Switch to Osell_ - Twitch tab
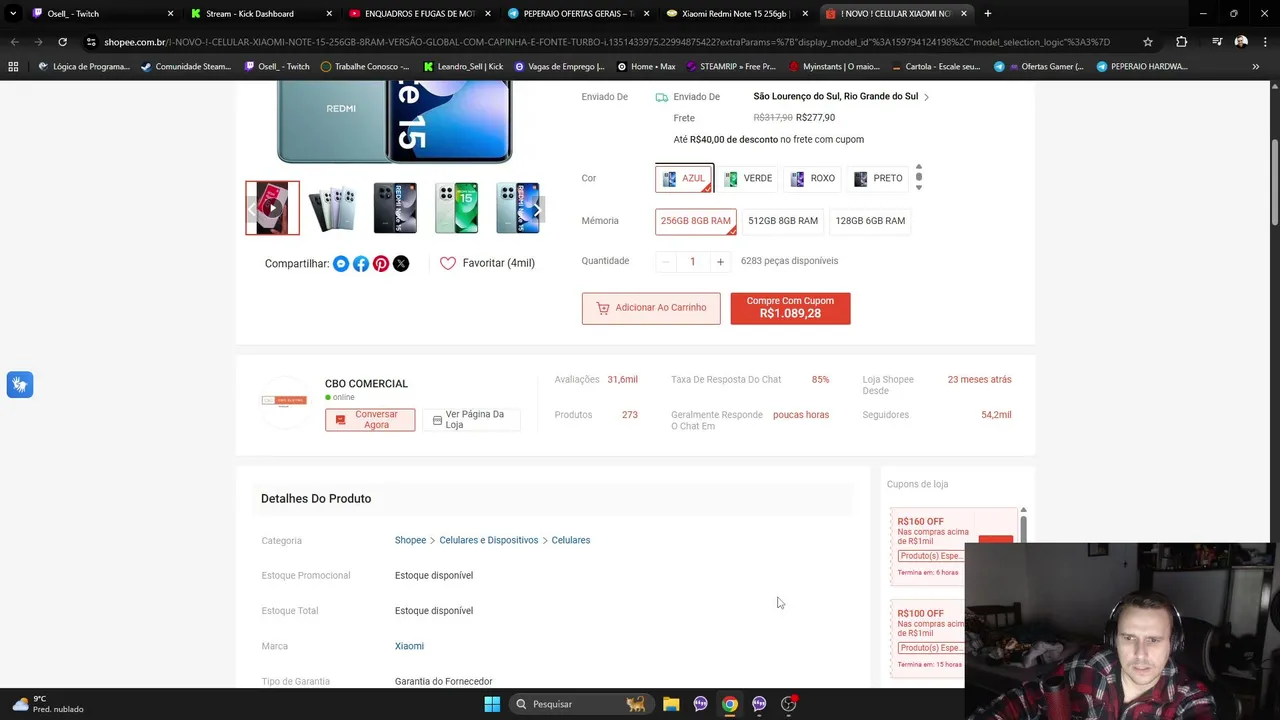 (x=103, y=14)
